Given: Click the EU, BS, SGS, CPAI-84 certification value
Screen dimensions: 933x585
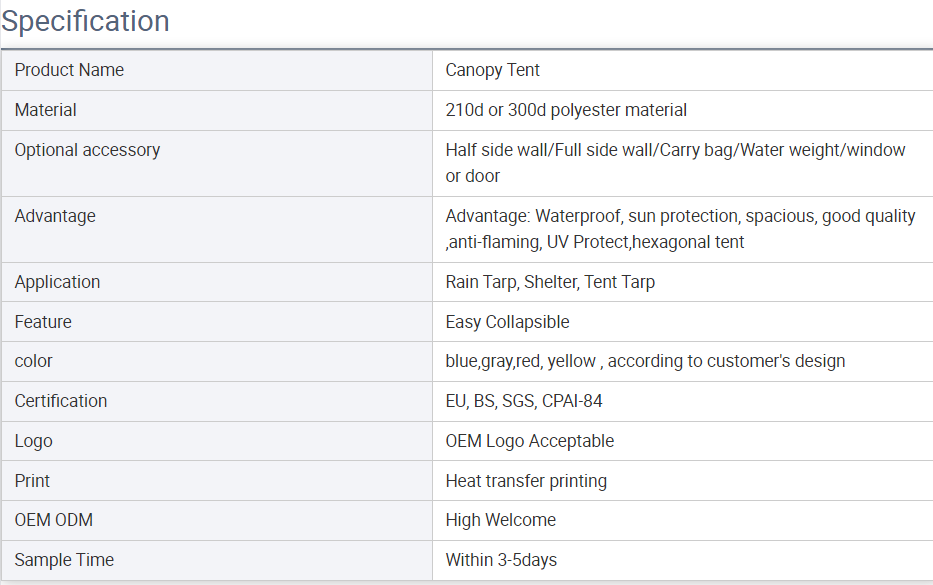Looking at the screenshot, I should pyautogui.click(x=524, y=401).
